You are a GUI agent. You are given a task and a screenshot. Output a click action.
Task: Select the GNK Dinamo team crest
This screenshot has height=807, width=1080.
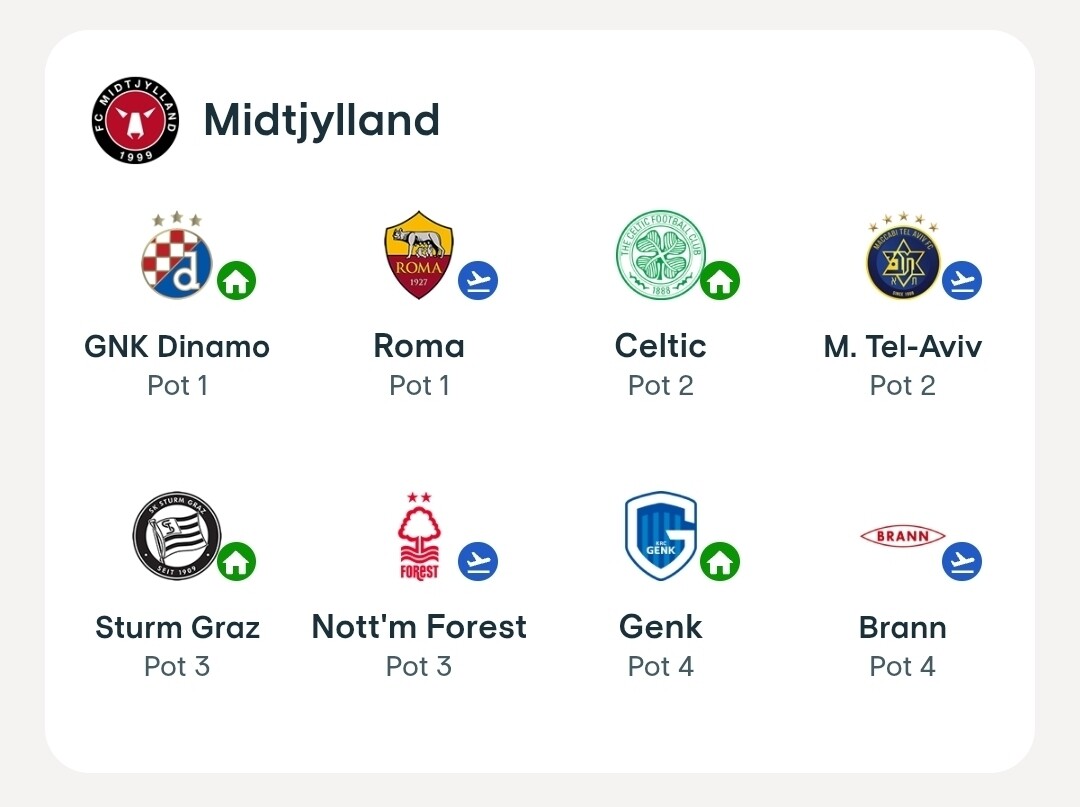[176, 255]
